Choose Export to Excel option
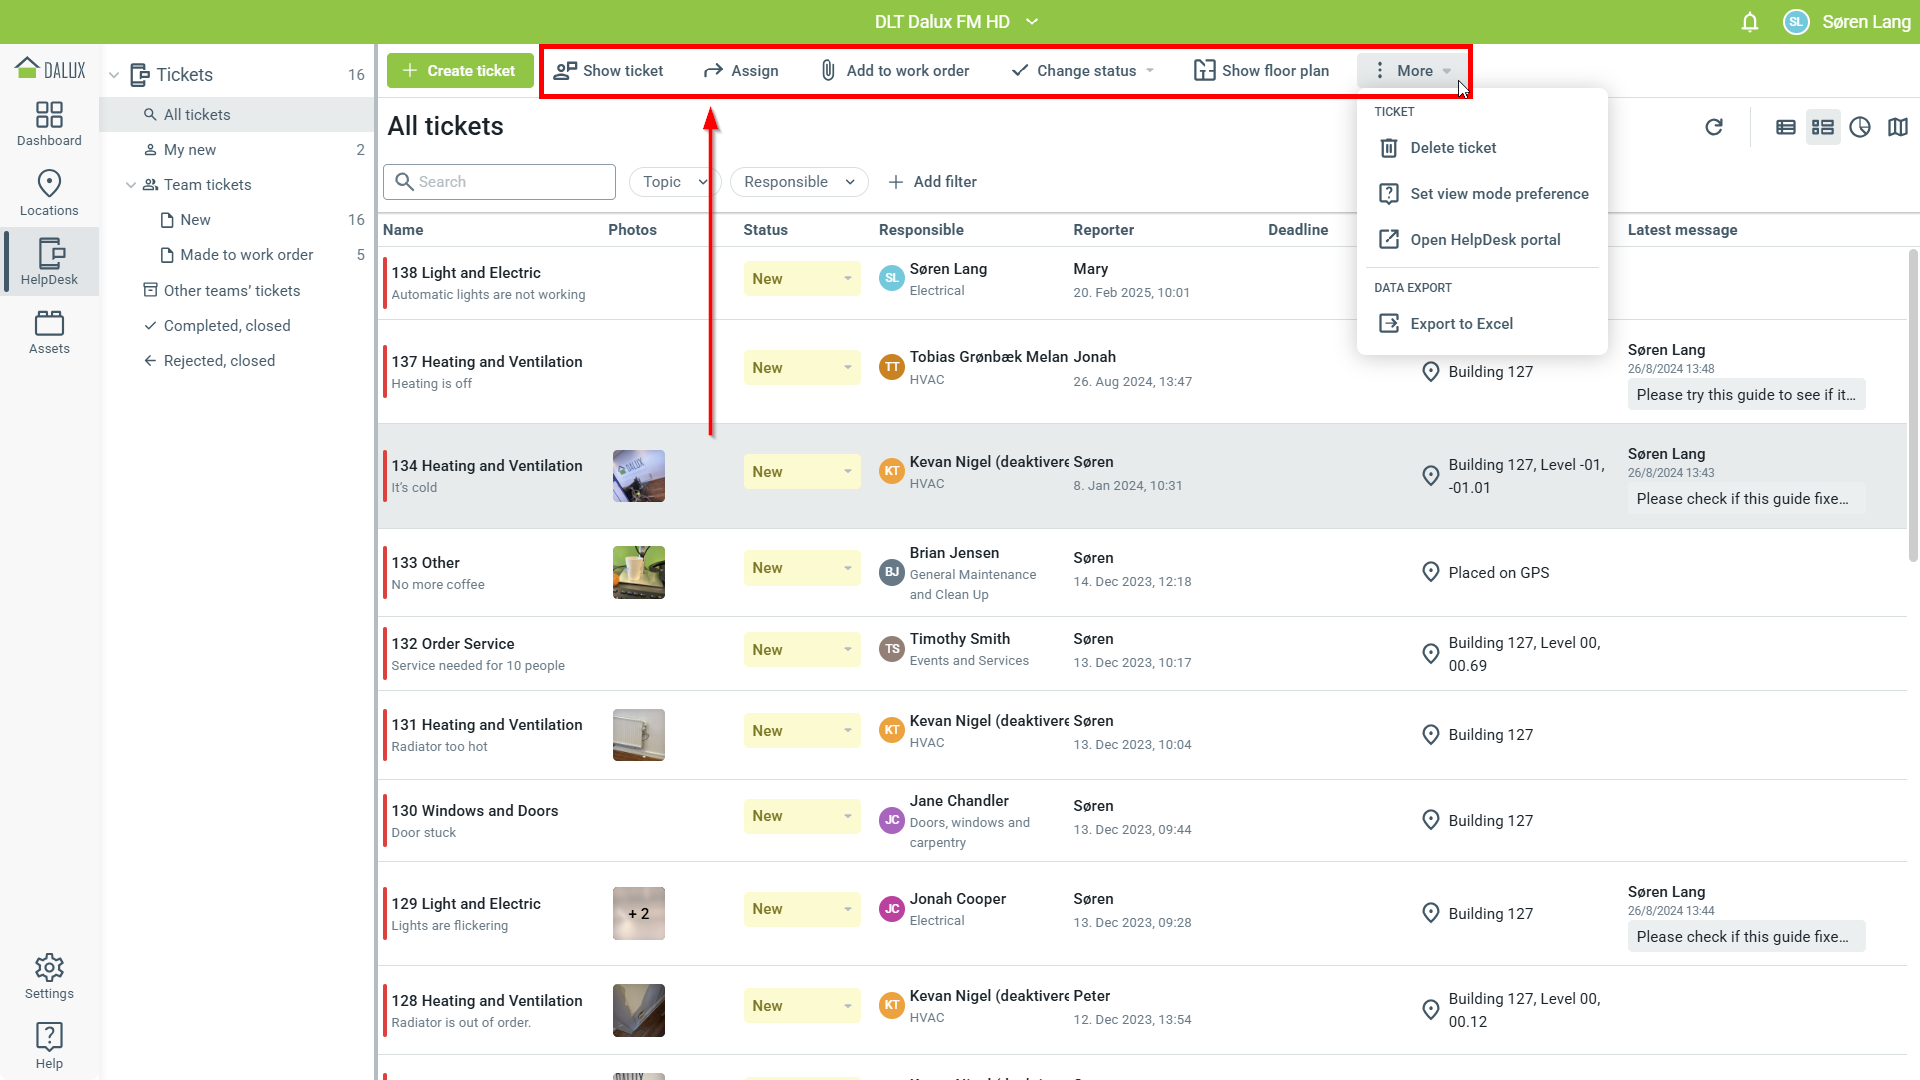This screenshot has width=1920, height=1080. 1460,324
